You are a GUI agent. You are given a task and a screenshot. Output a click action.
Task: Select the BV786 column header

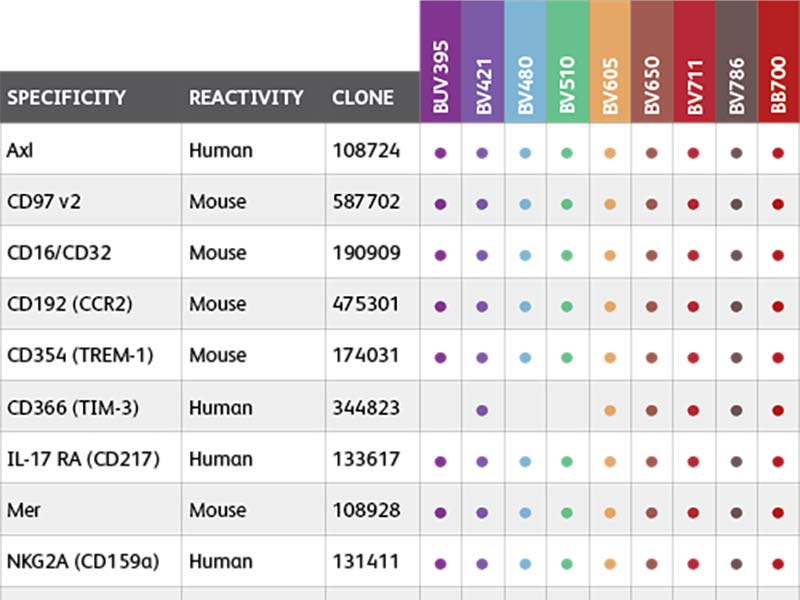pyautogui.click(x=737, y=61)
